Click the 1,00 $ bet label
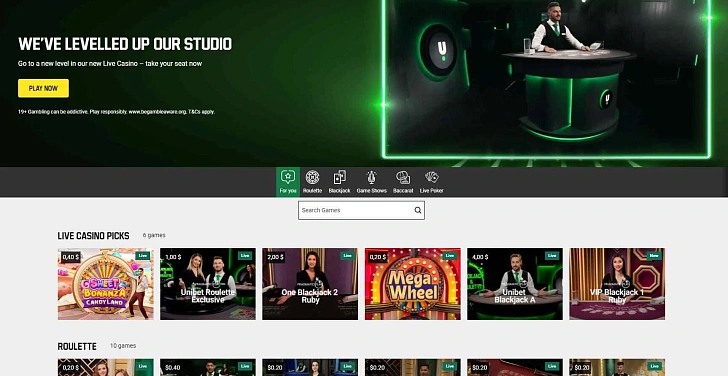This screenshot has width=728, height=376. 173,257
